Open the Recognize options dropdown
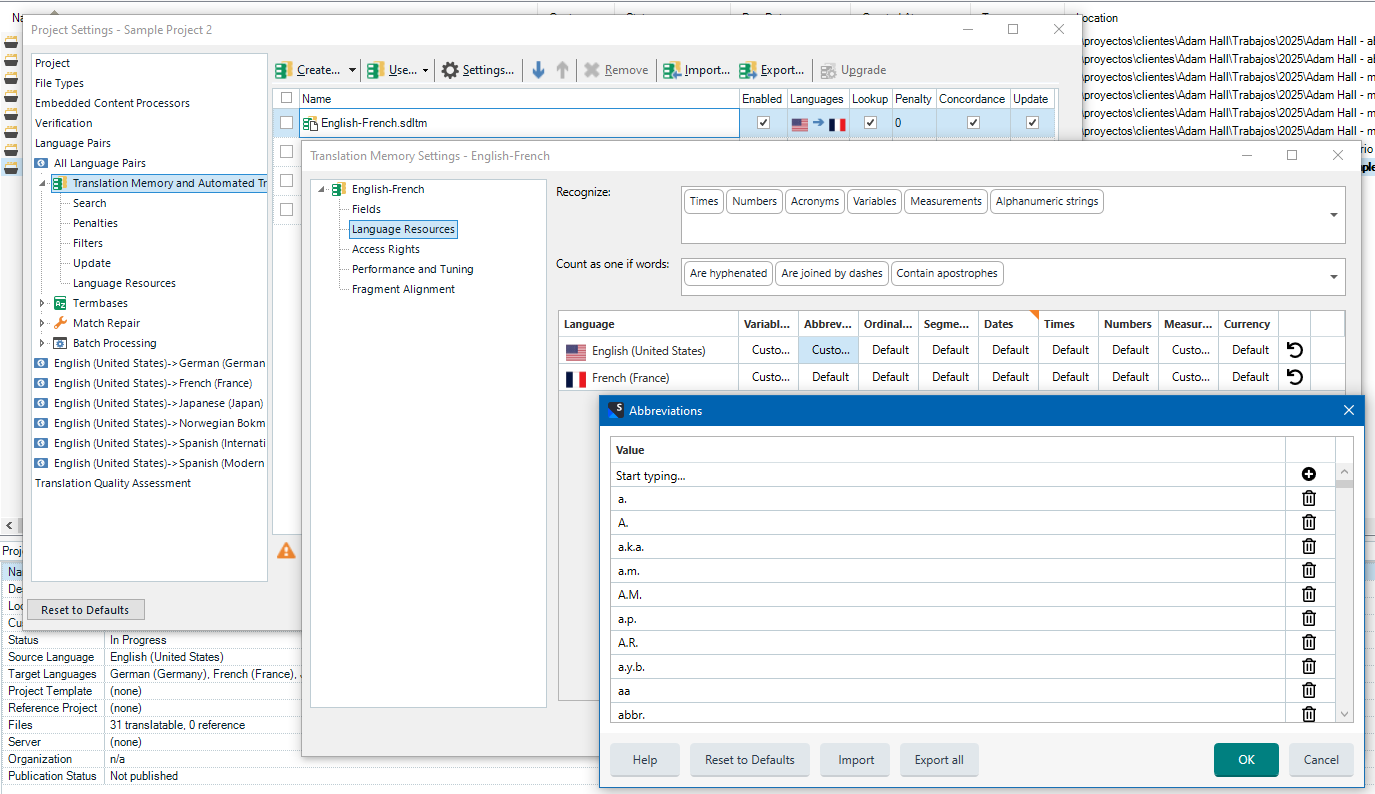The image size is (1375, 794). click(1332, 214)
